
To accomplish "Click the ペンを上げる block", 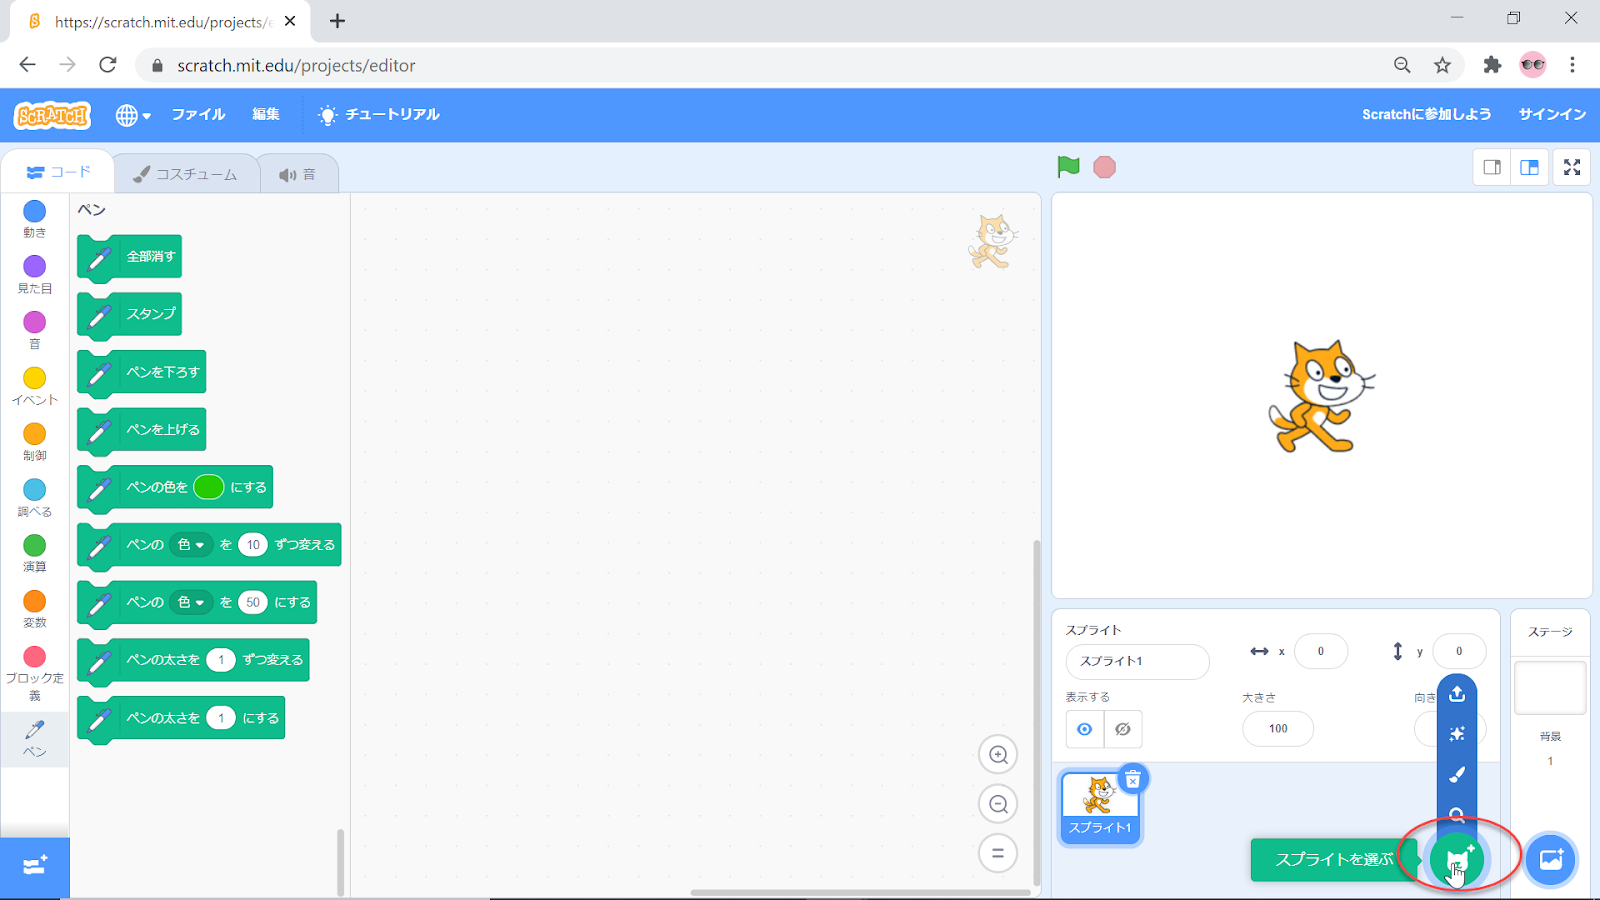I will tap(141, 431).
